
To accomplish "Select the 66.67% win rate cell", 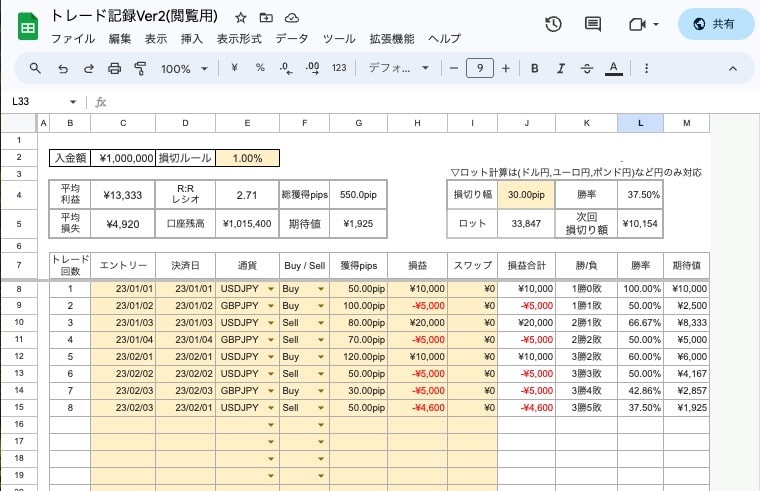I will click(x=640, y=323).
